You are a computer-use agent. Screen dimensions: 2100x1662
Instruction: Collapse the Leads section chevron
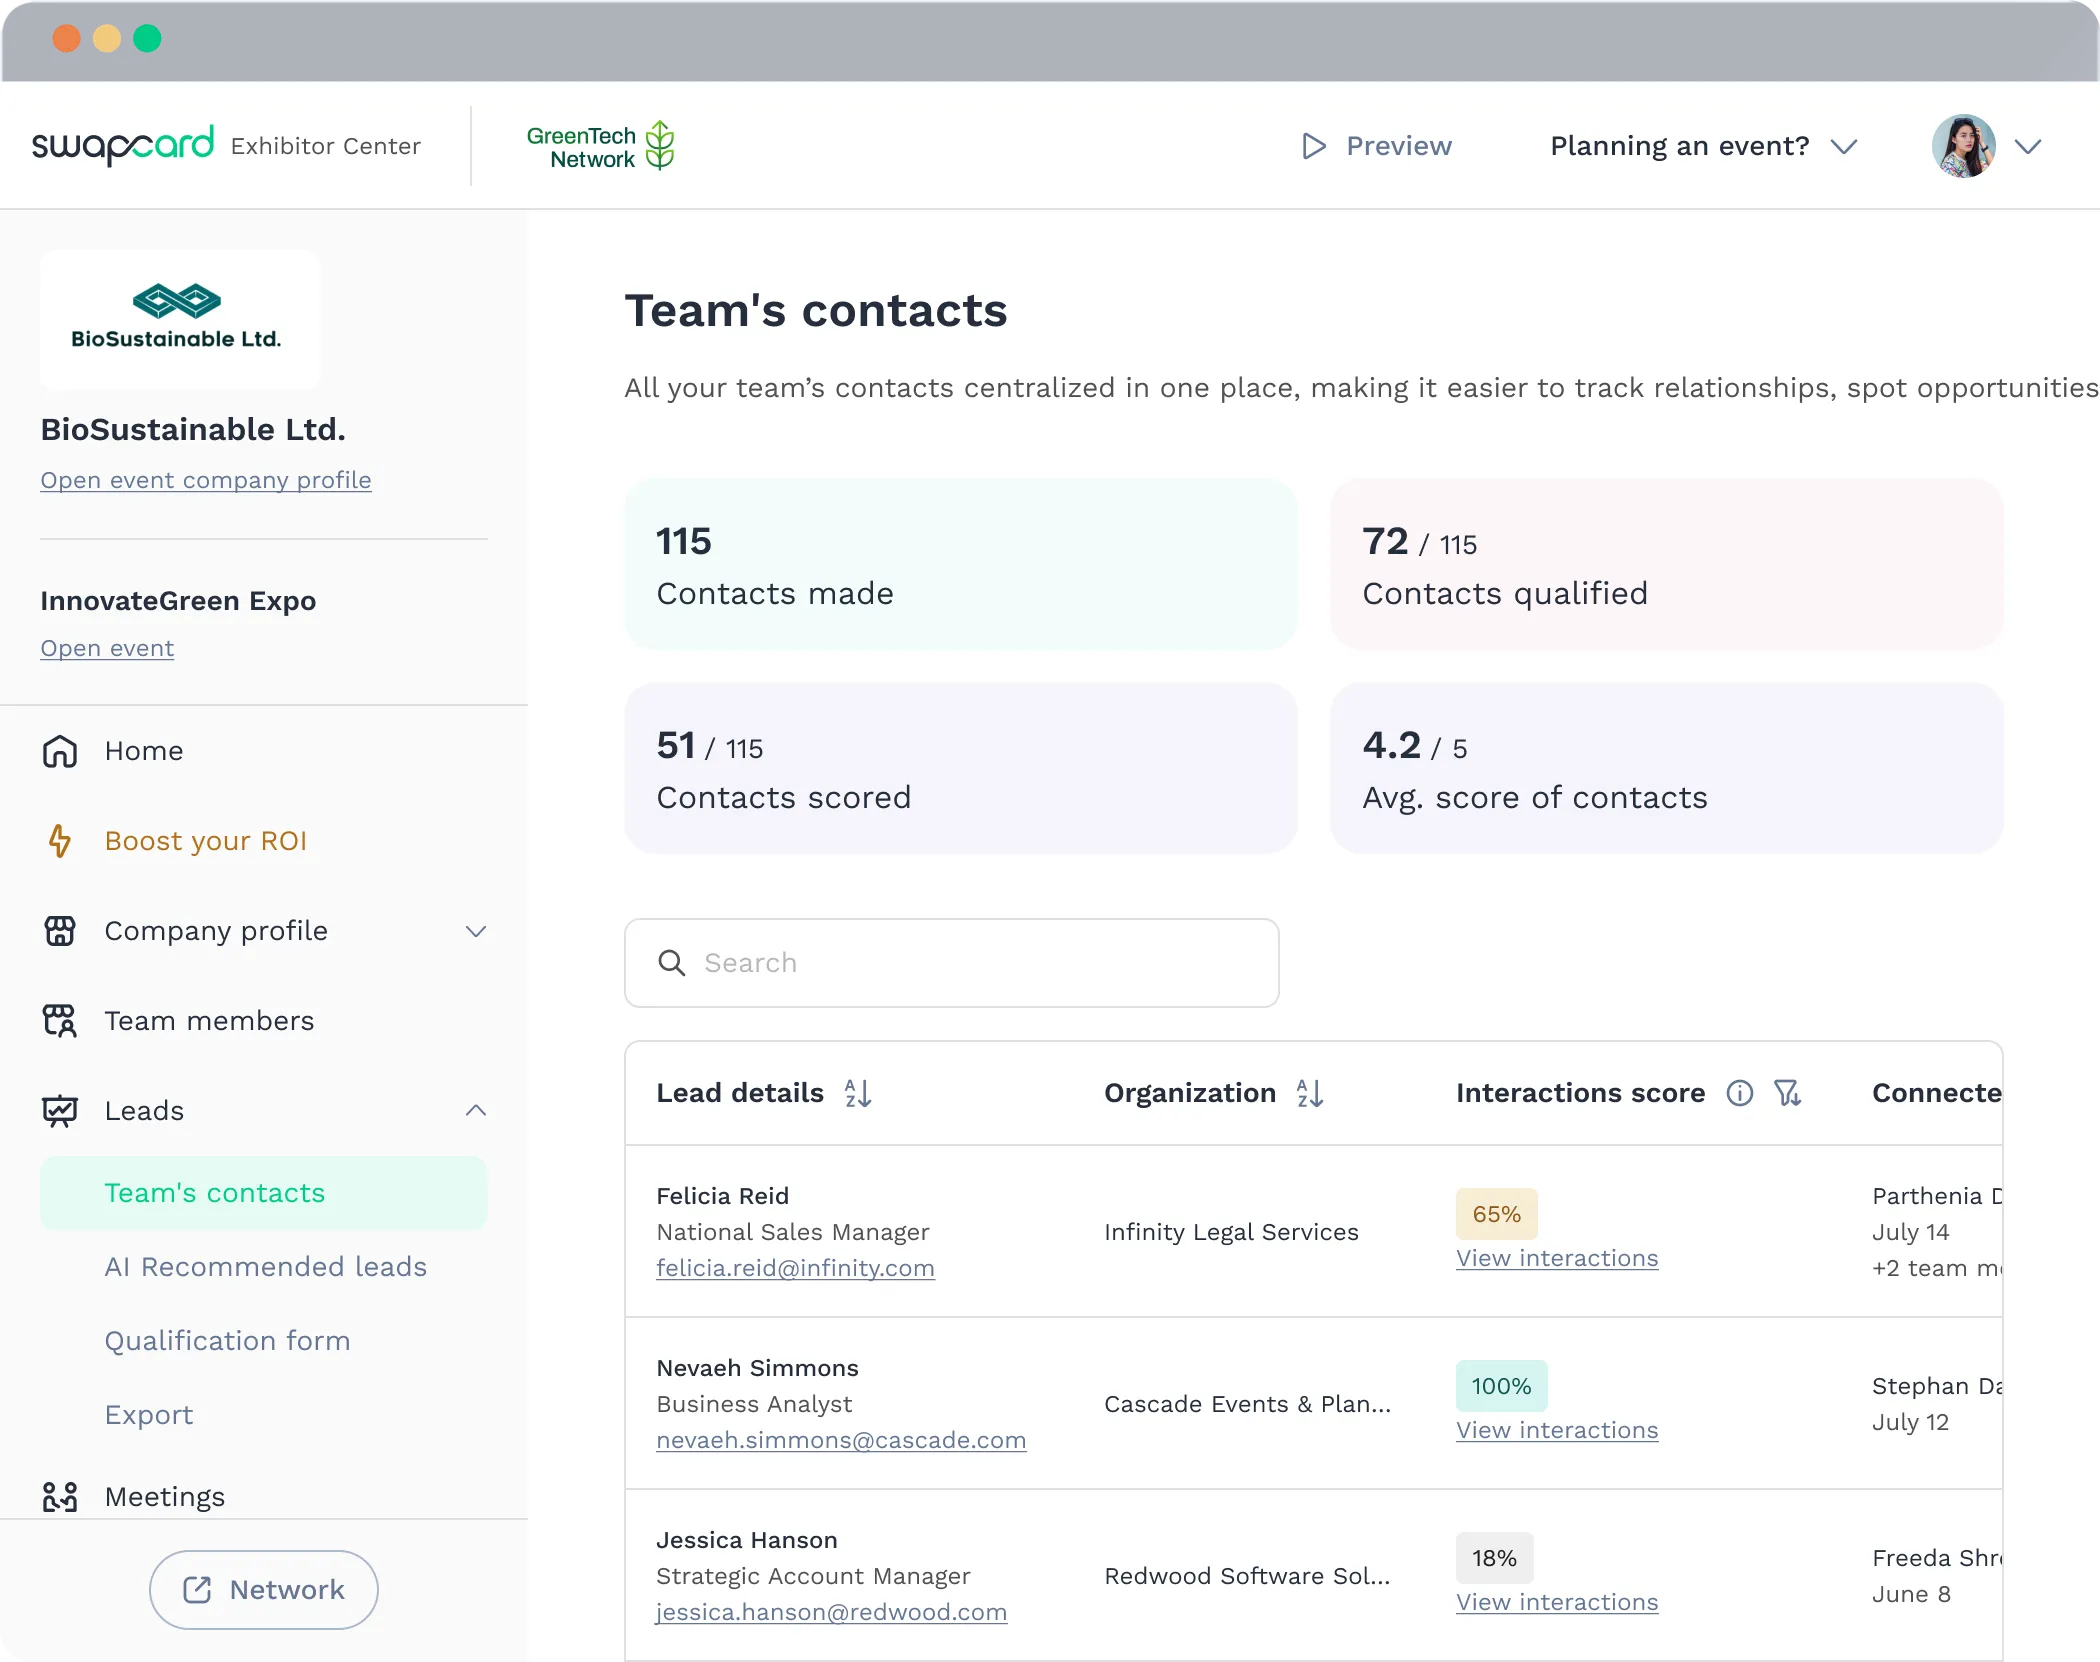pyautogui.click(x=476, y=1111)
